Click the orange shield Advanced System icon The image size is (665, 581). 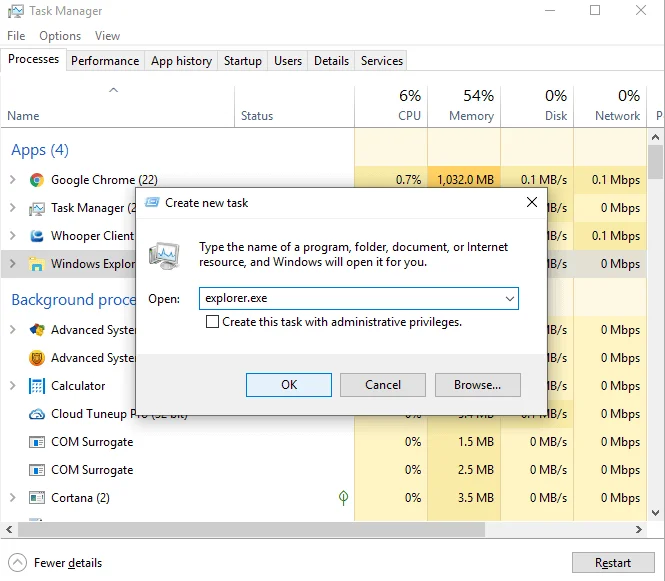37,358
